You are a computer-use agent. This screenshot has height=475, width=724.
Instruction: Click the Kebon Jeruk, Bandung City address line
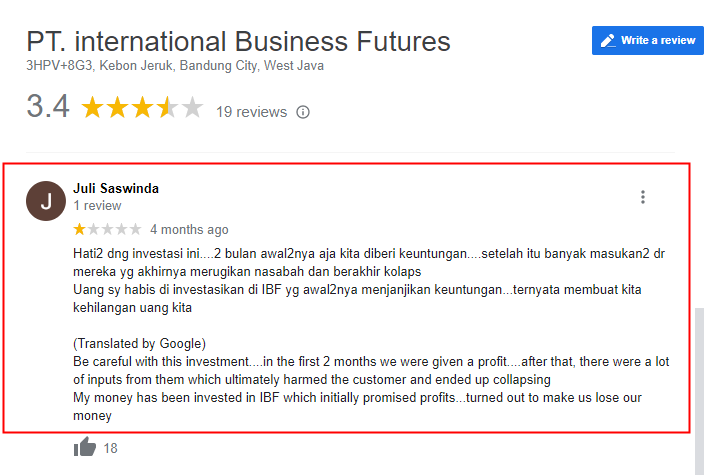pyautogui.click(x=175, y=66)
